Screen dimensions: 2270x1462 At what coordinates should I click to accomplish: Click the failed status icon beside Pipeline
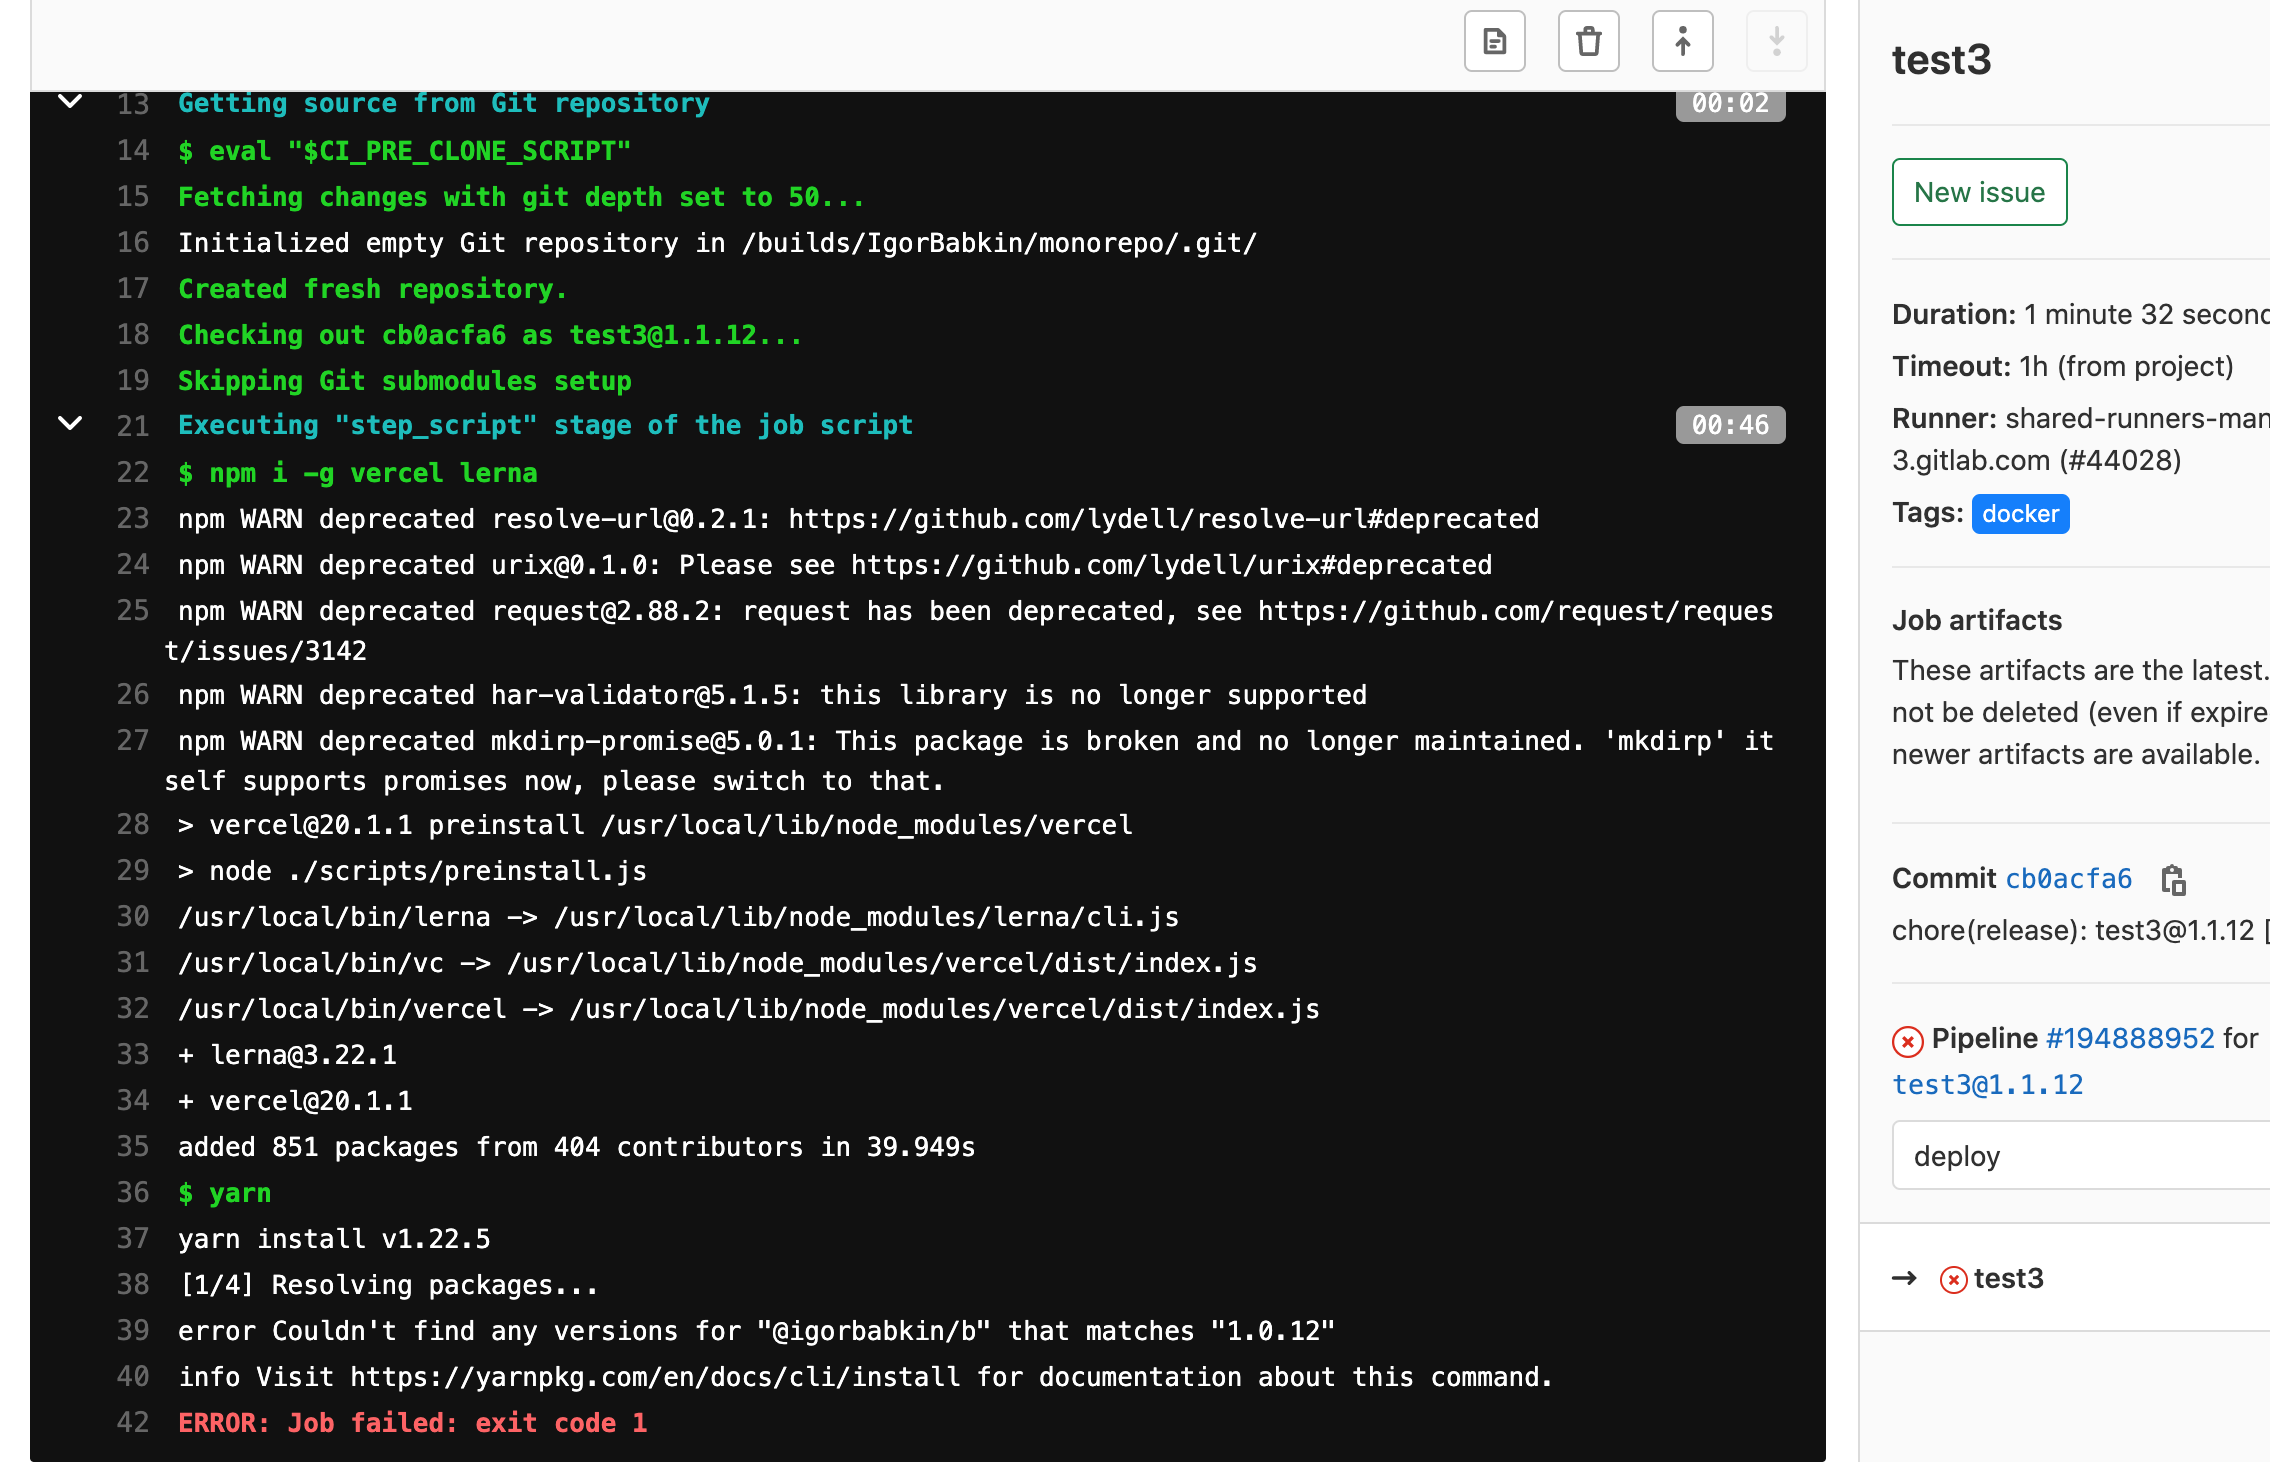[x=1908, y=1041]
